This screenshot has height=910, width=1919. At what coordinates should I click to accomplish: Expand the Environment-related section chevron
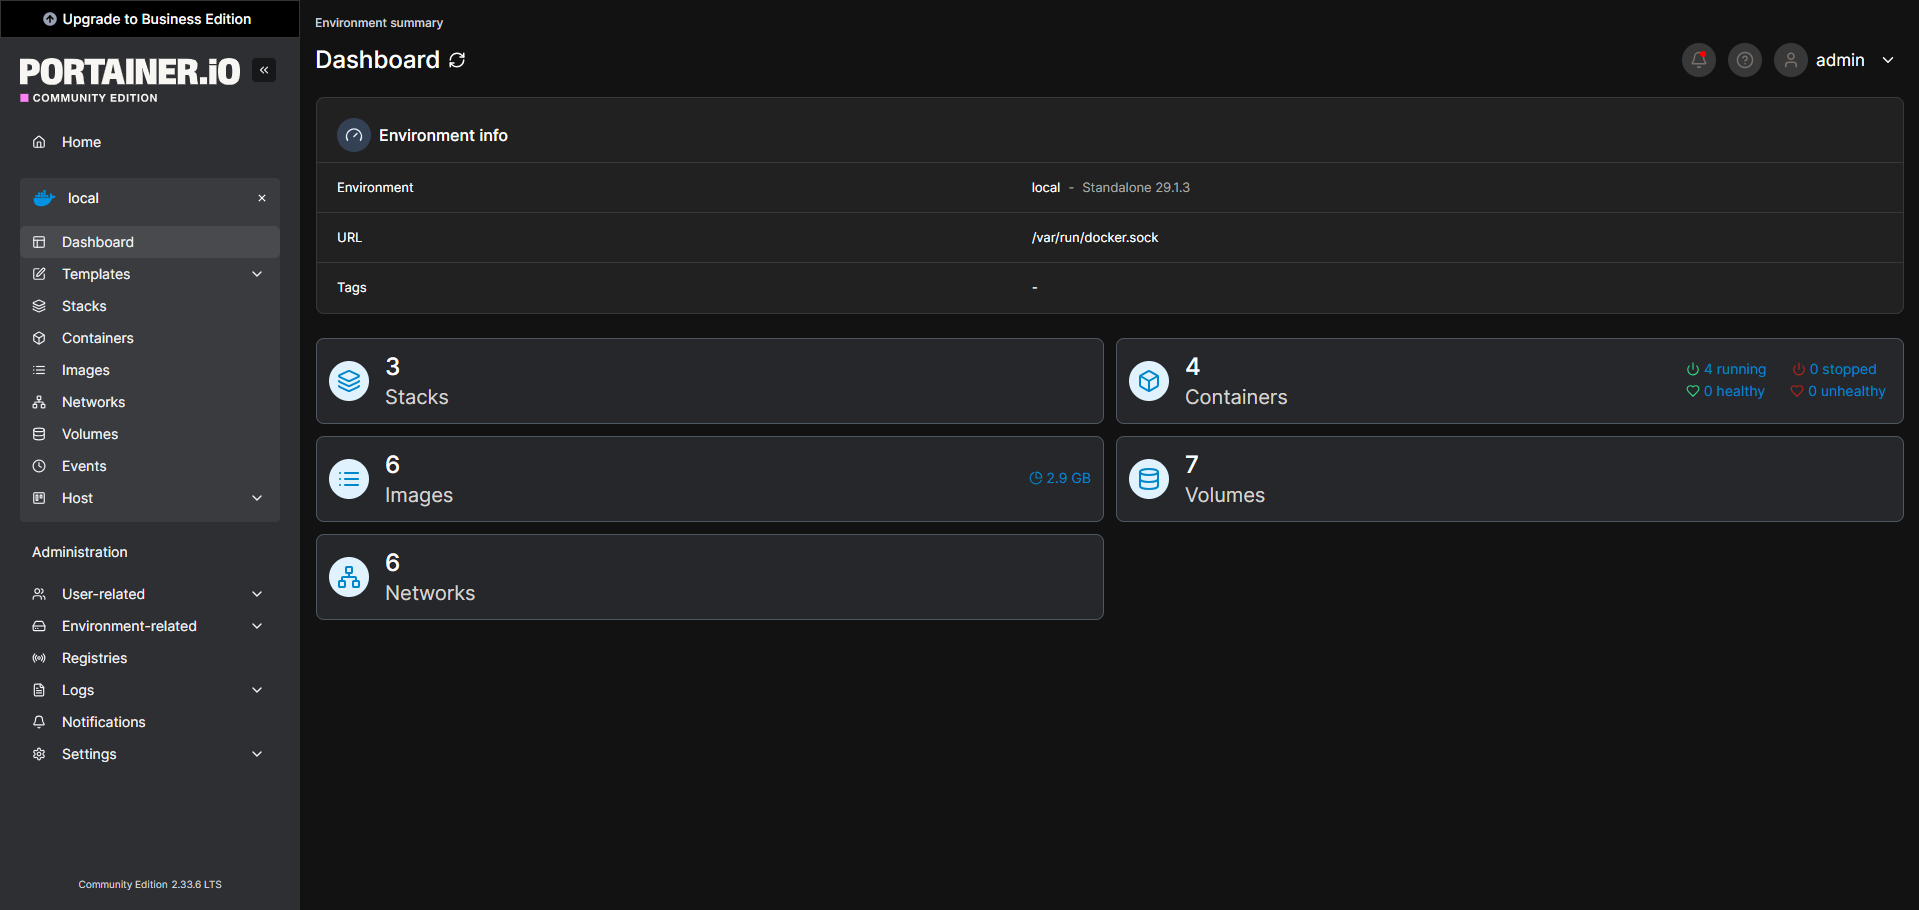point(257,626)
